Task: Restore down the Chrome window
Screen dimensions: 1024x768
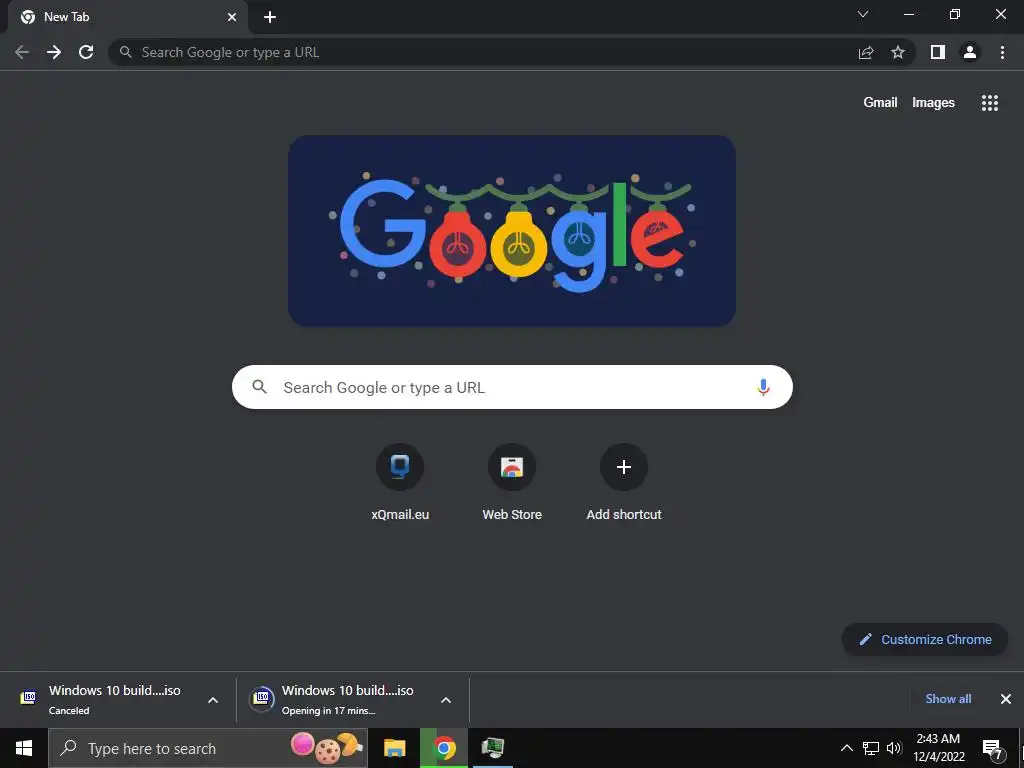Action: 955,14
